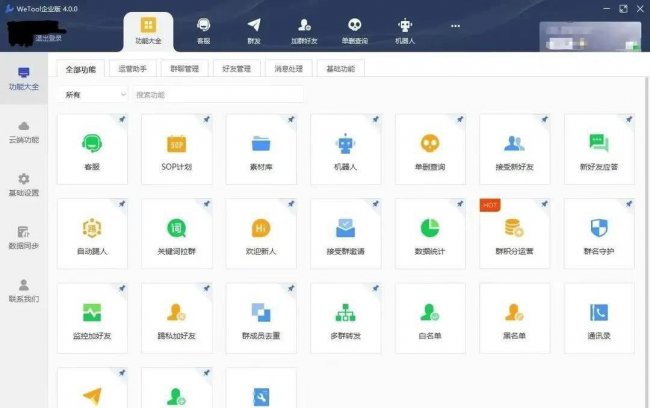Click the vertical scrollbar on the right
Viewport: 650px width, 408px height.
[647, 243]
